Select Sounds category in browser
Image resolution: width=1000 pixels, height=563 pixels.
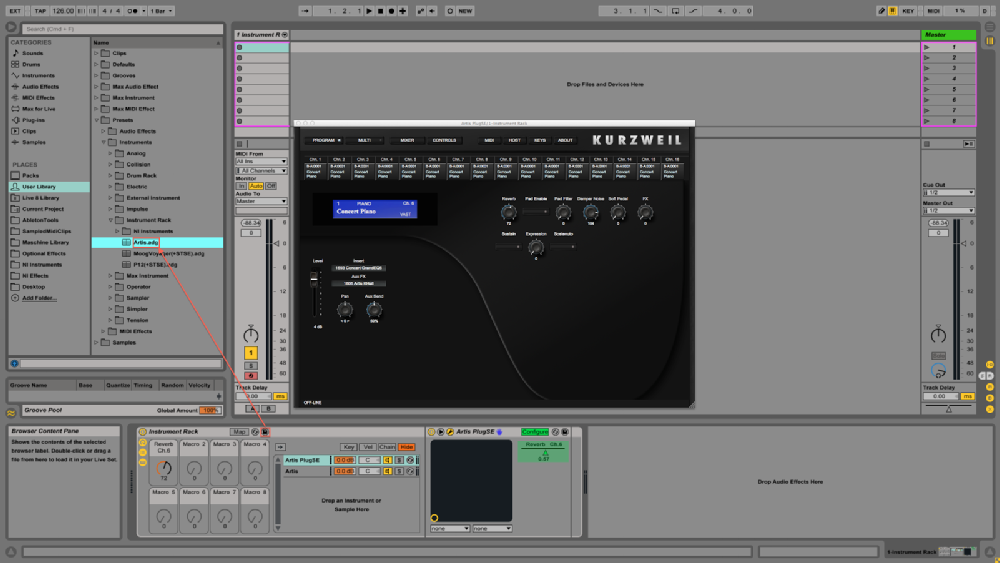tap(33, 53)
